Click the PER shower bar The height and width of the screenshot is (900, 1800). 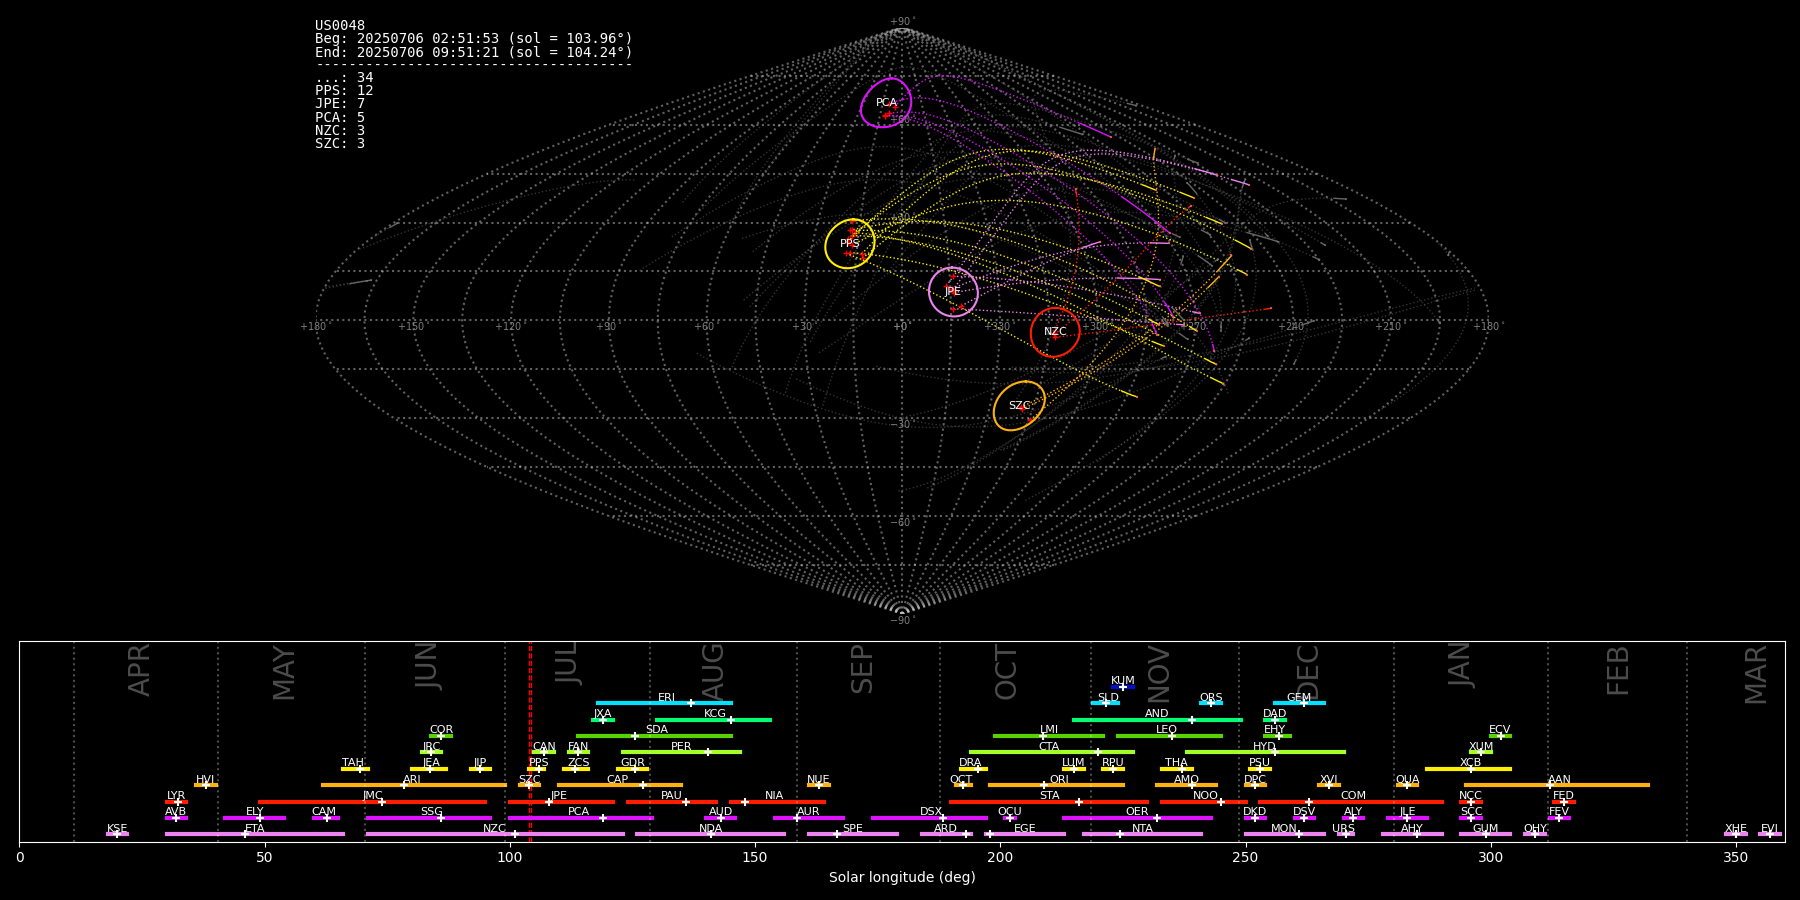click(681, 752)
